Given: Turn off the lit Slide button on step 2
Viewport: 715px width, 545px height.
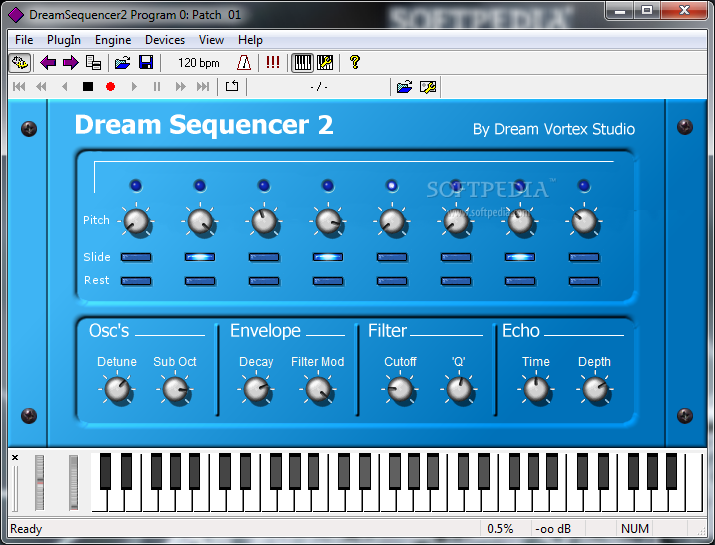Looking at the screenshot, I should point(200,257).
